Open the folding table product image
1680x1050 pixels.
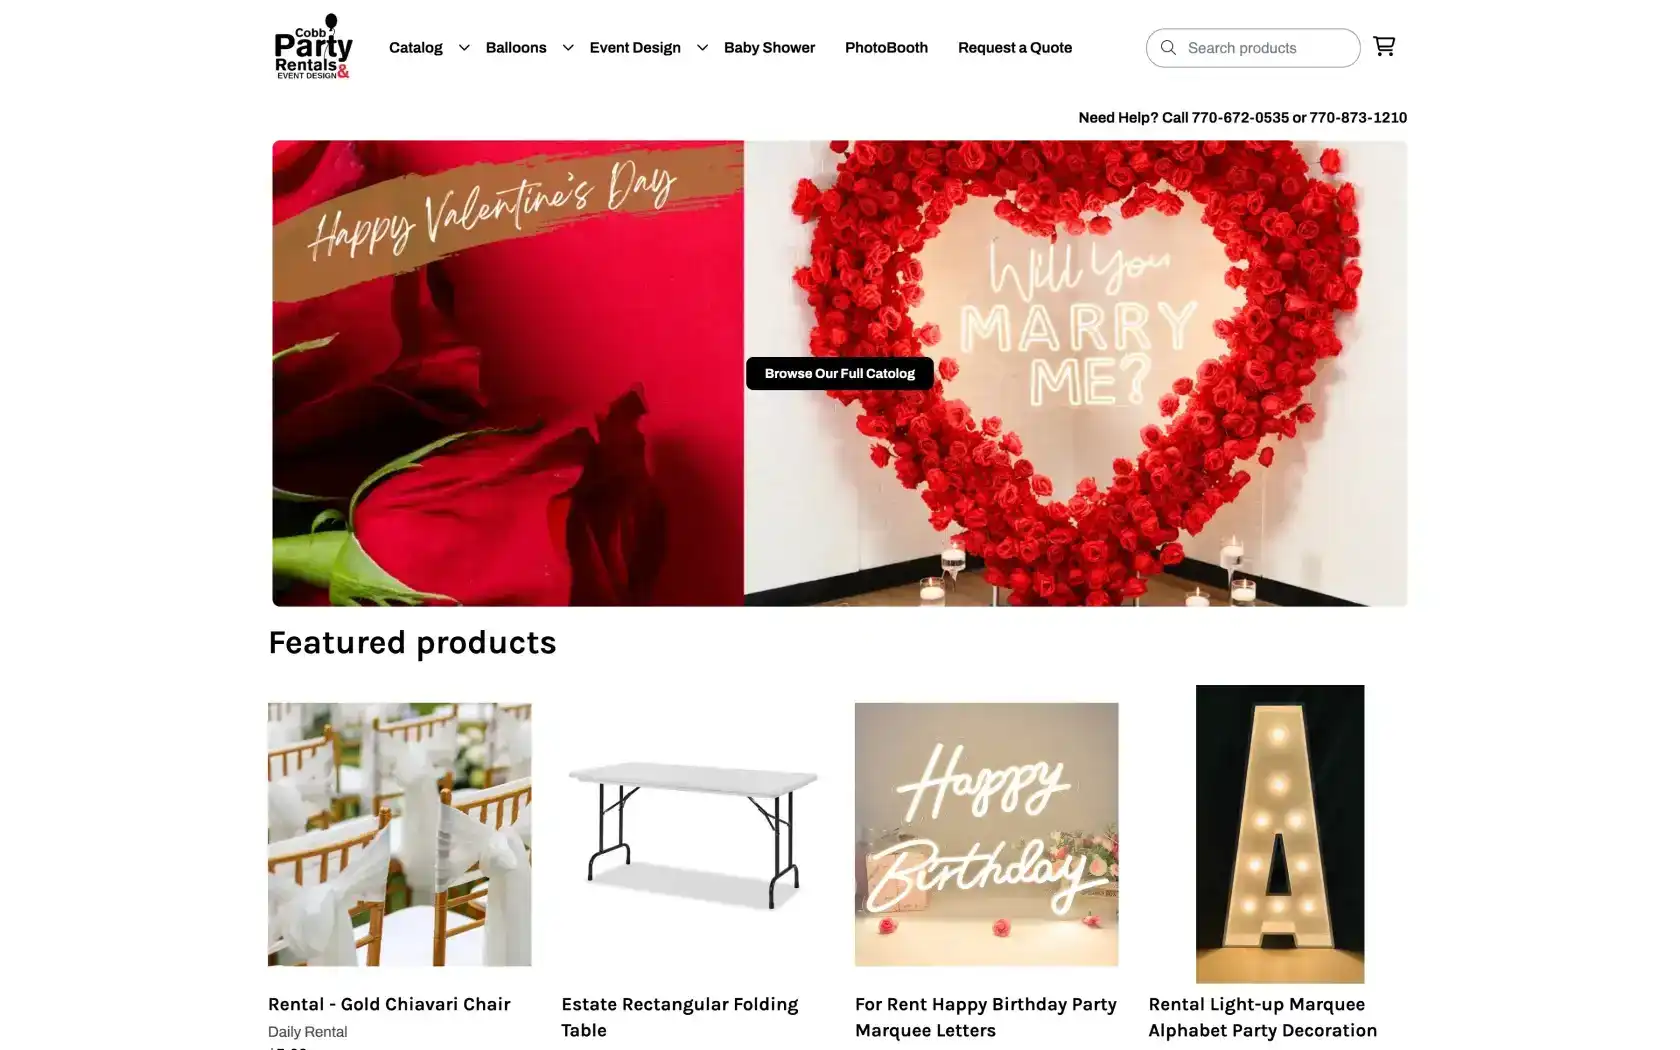tap(693, 834)
